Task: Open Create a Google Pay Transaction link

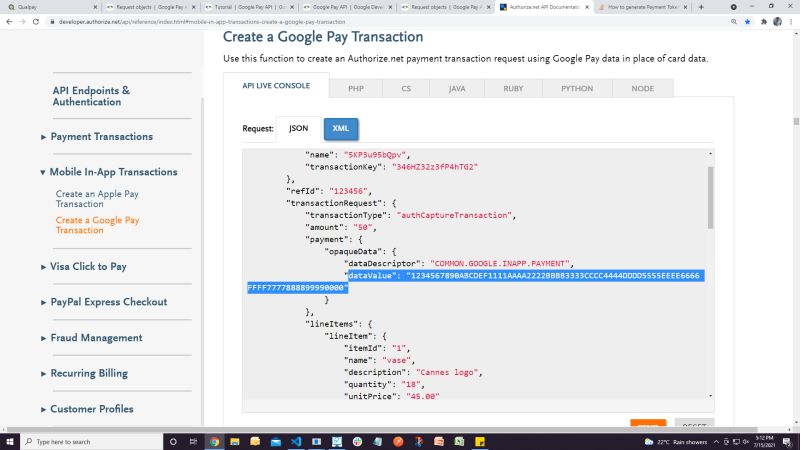Action: point(97,225)
